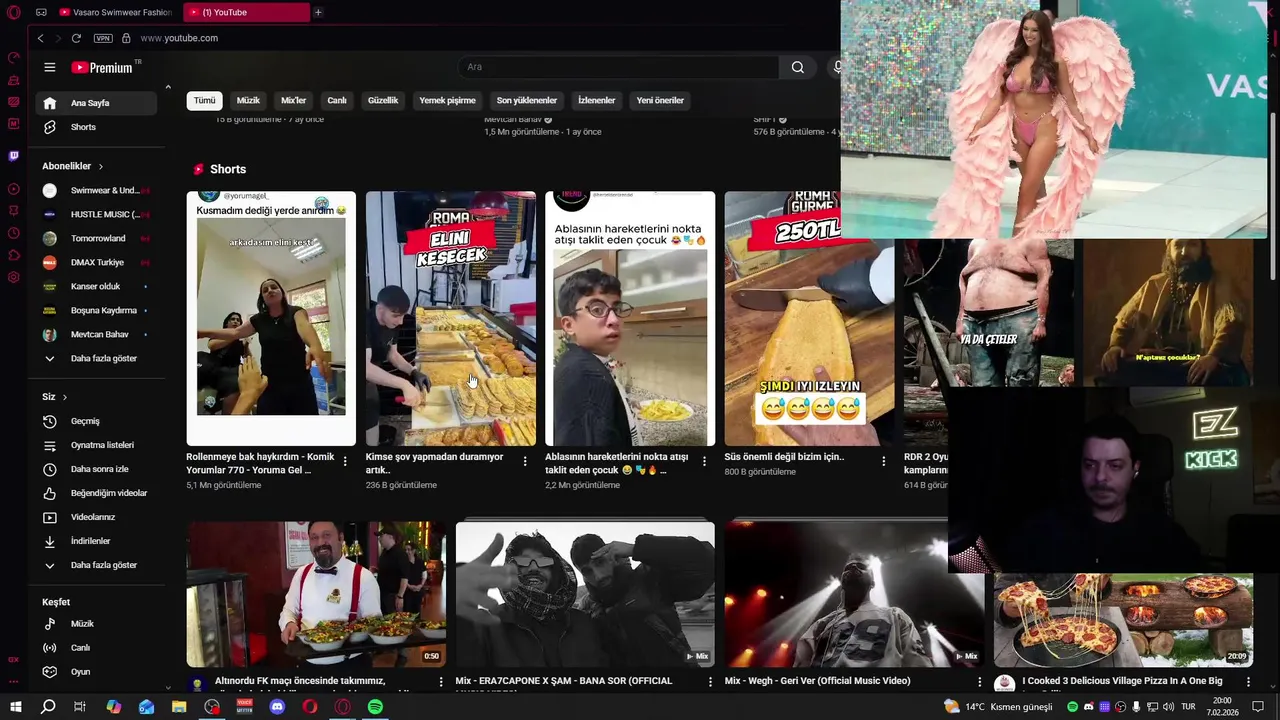
Task: Open options menu for Süs önemli değil short
Action: tap(883, 461)
